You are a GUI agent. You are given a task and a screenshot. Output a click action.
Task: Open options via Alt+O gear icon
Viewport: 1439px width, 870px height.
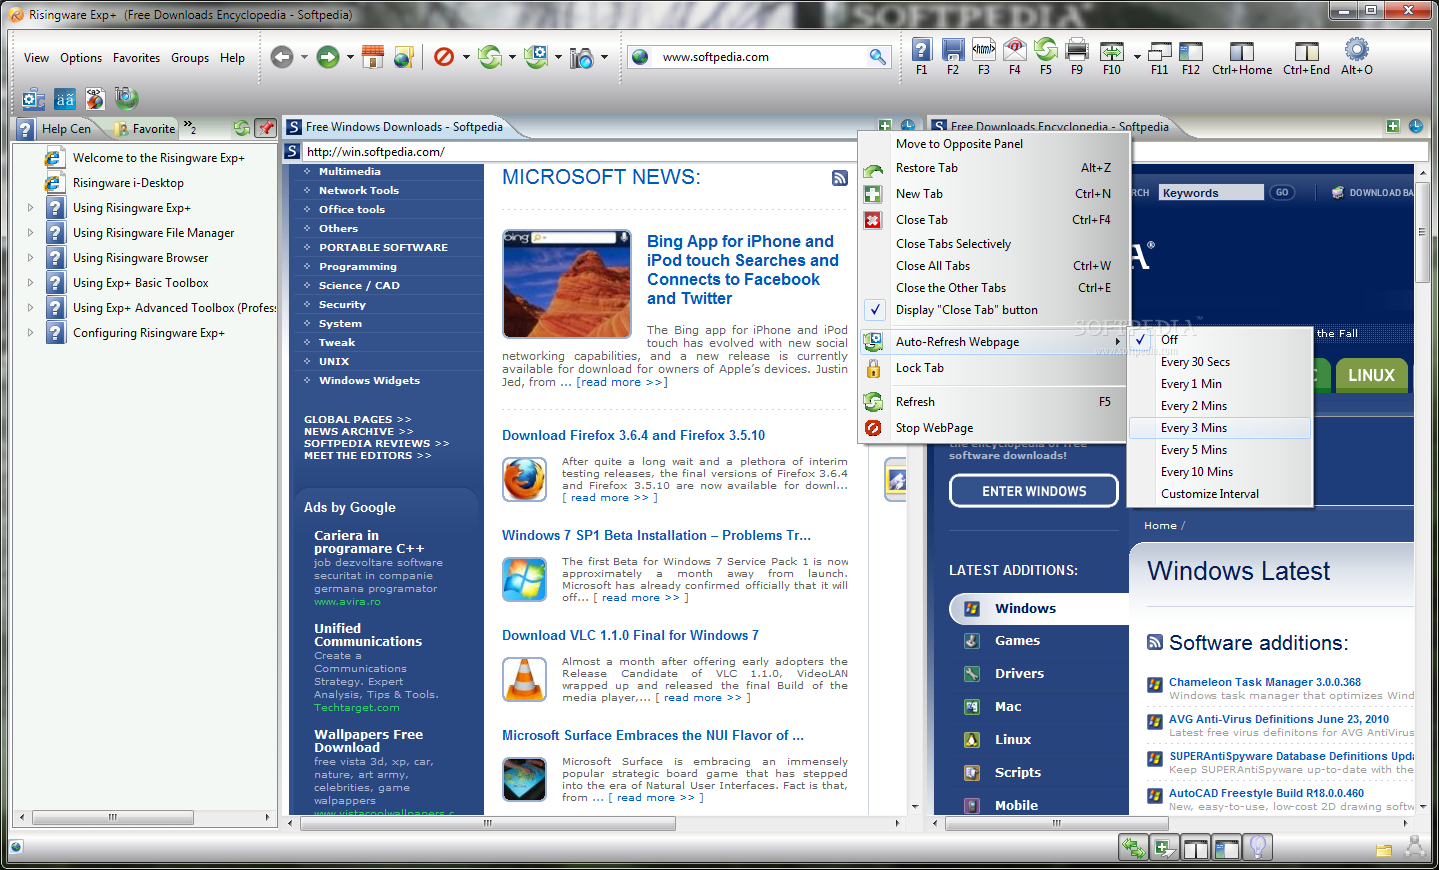coord(1357,49)
